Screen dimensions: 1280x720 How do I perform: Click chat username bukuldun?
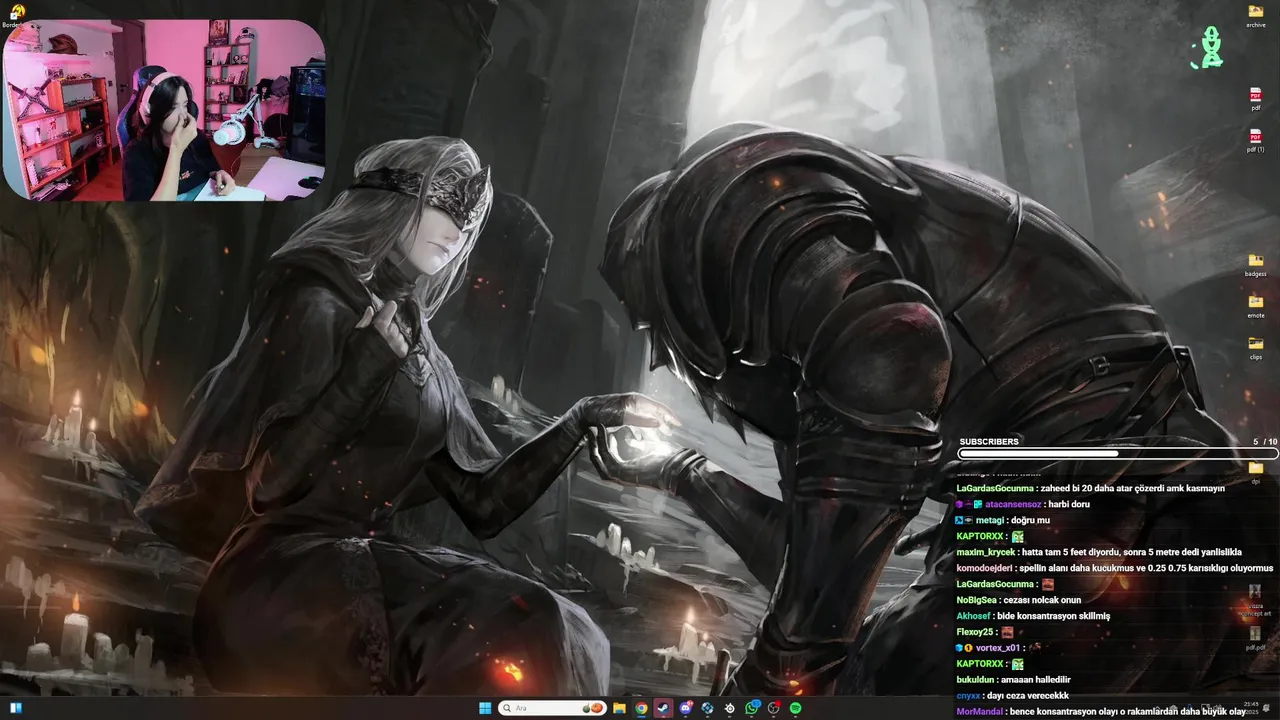pos(977,680)
